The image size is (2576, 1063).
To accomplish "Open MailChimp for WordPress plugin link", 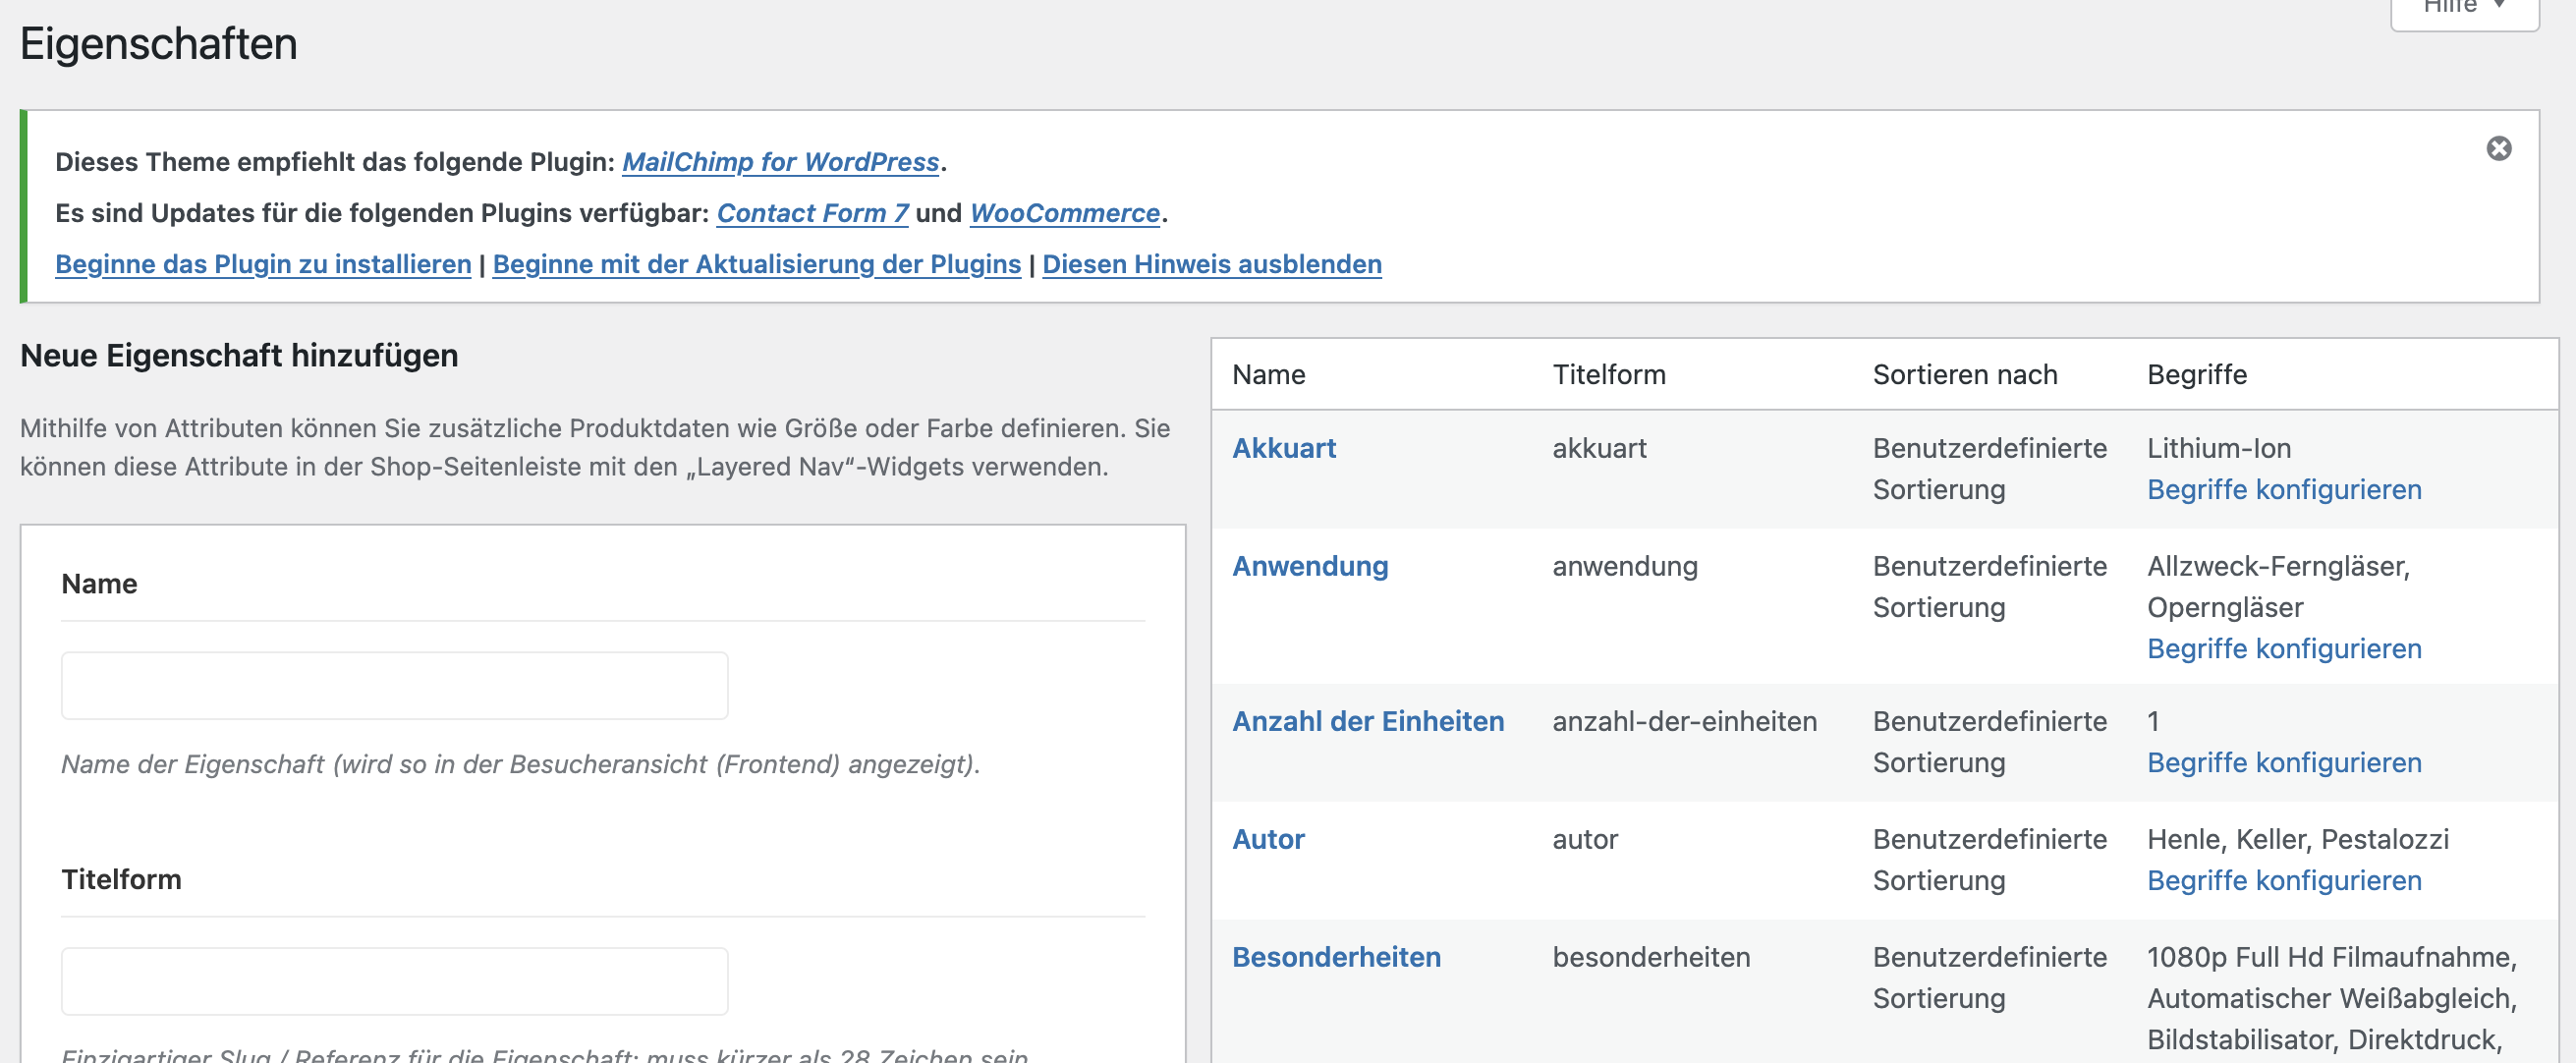I will pos(780,162).
